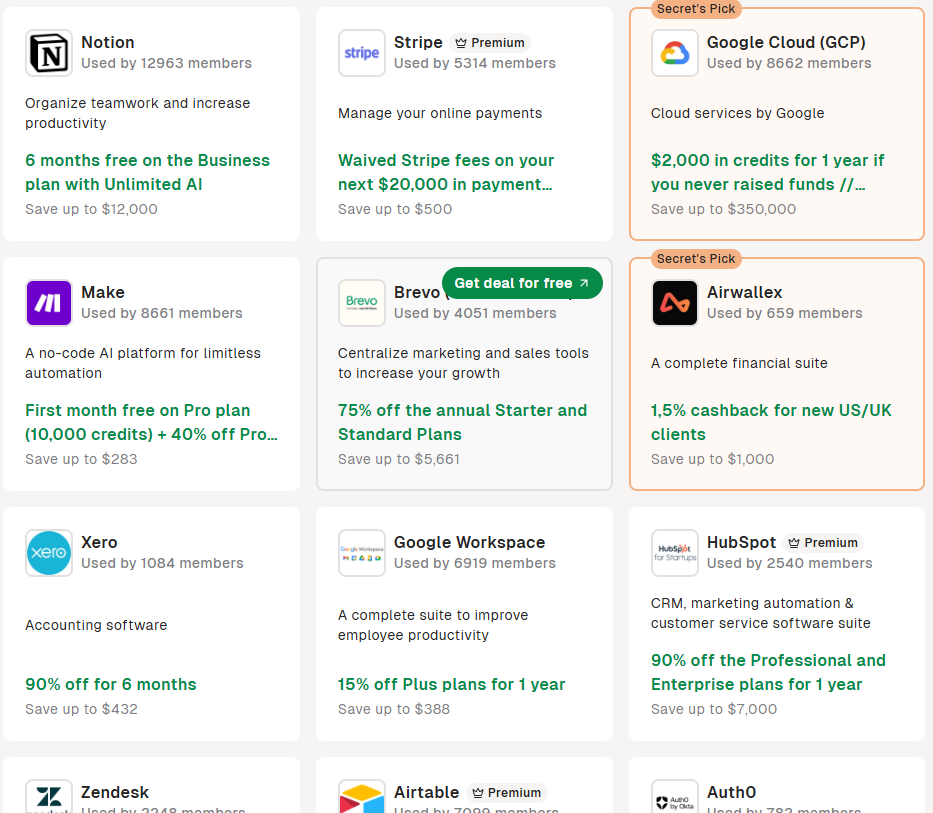Click the Make logo icon
933x813 pixels.
(49, 303)
